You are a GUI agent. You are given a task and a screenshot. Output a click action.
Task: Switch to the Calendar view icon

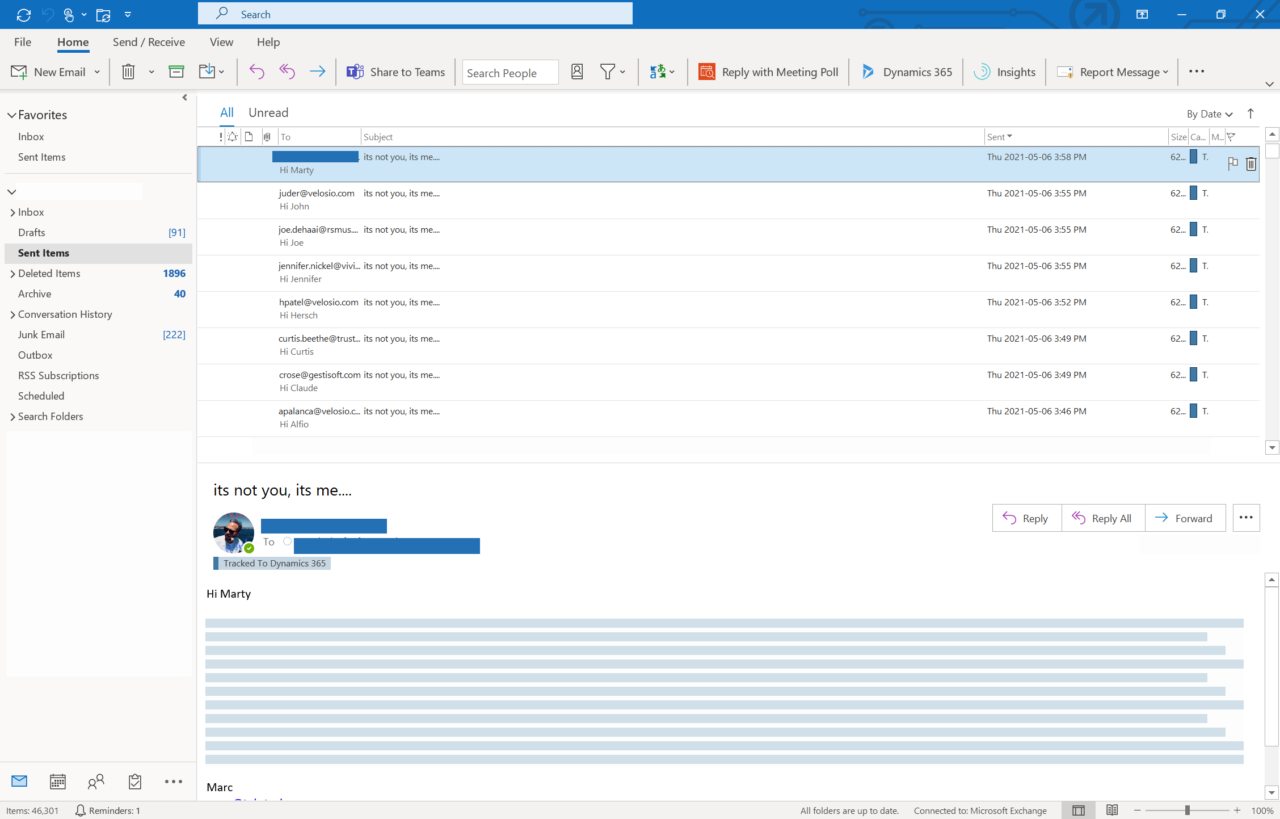57,781
